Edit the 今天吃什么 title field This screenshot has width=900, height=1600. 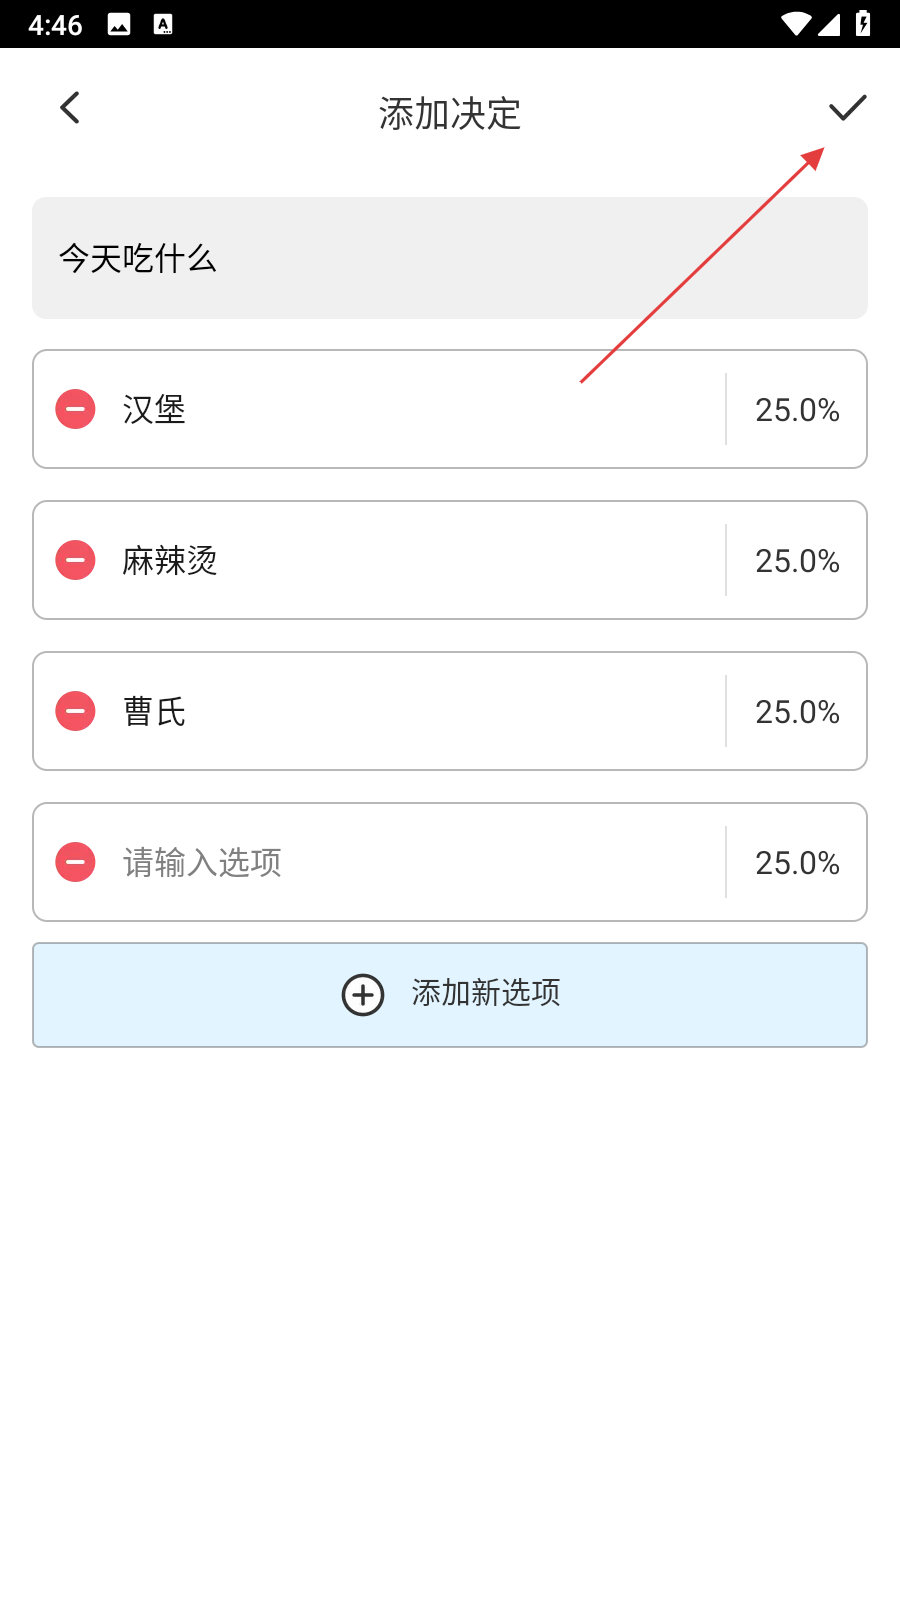[450, 258]
